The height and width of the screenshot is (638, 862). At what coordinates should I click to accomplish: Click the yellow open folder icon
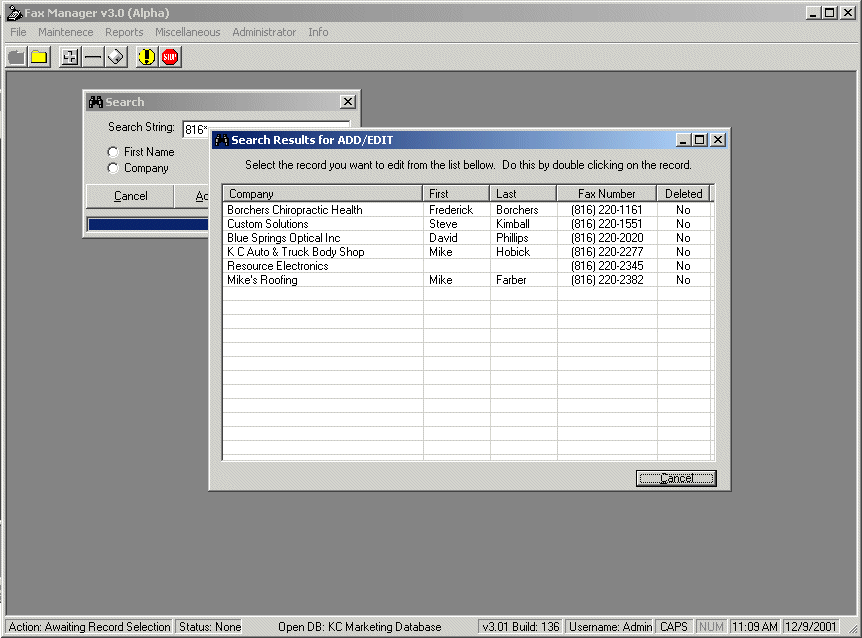tap(39, 57)
